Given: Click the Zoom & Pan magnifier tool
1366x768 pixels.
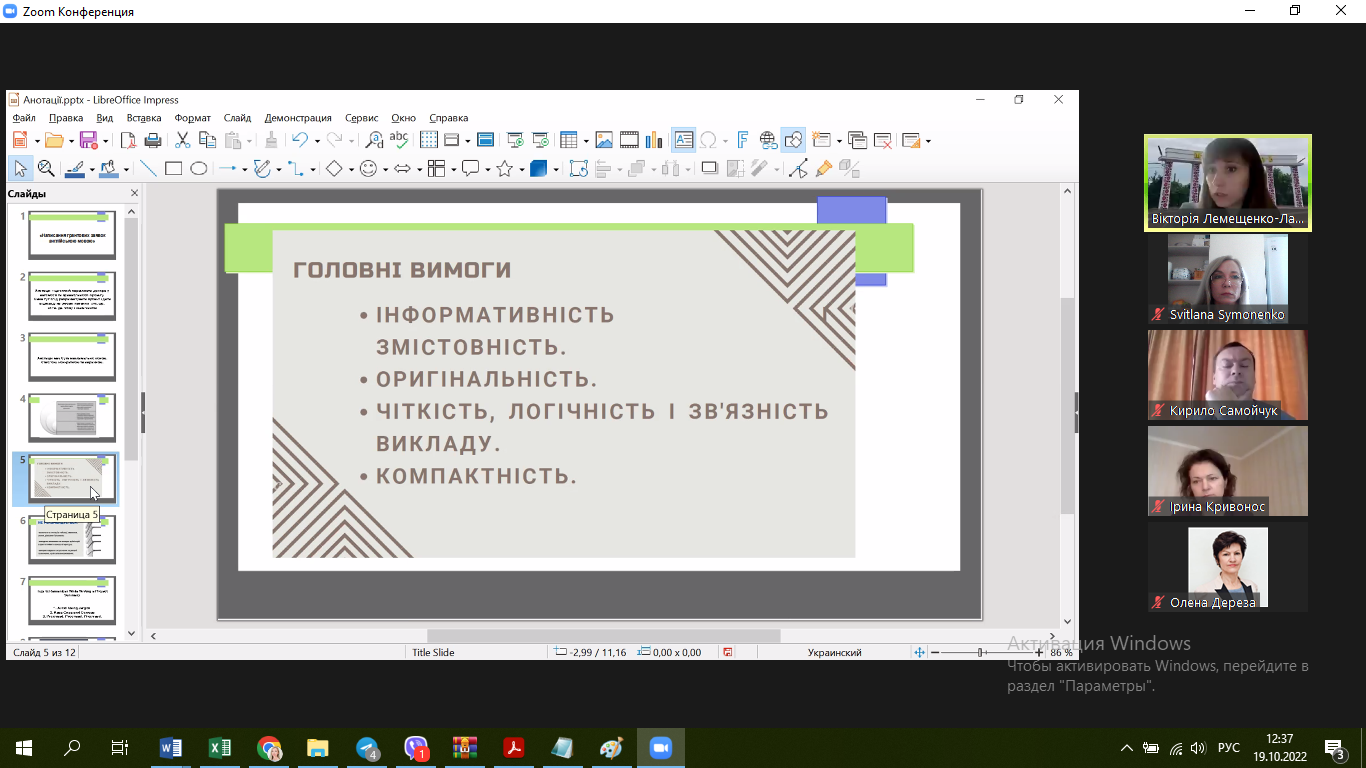Looking at the screenshot, I should pyautogui.click(x=46, y=169).
